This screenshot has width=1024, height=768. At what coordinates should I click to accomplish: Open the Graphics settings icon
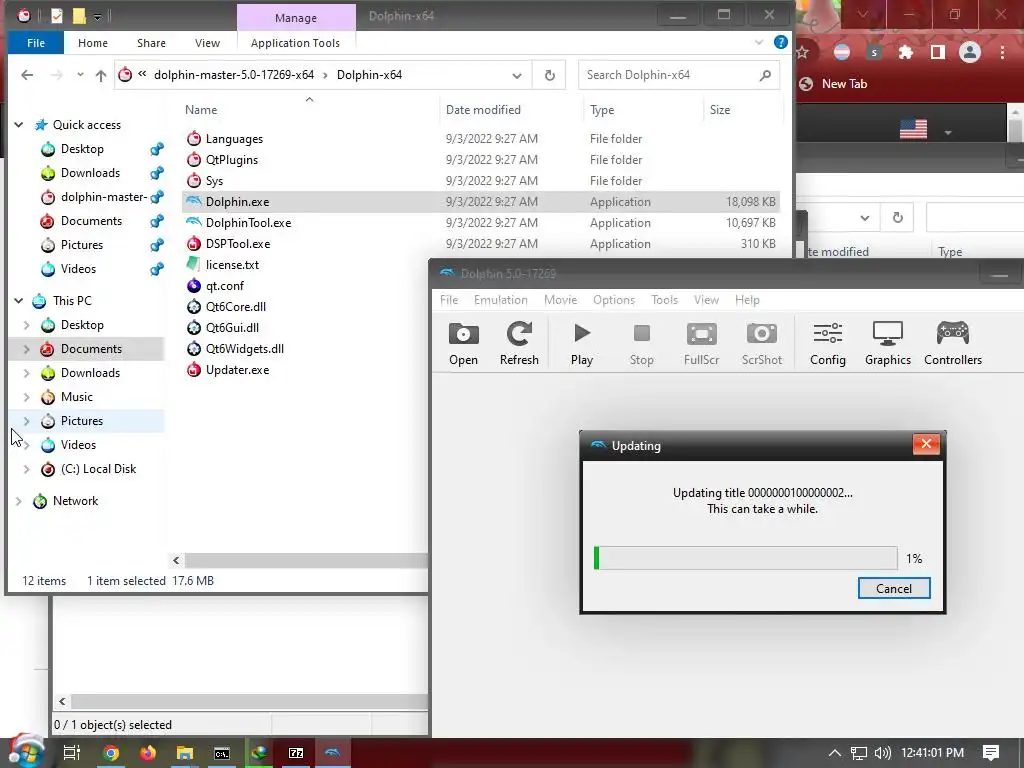click(888, 344)
